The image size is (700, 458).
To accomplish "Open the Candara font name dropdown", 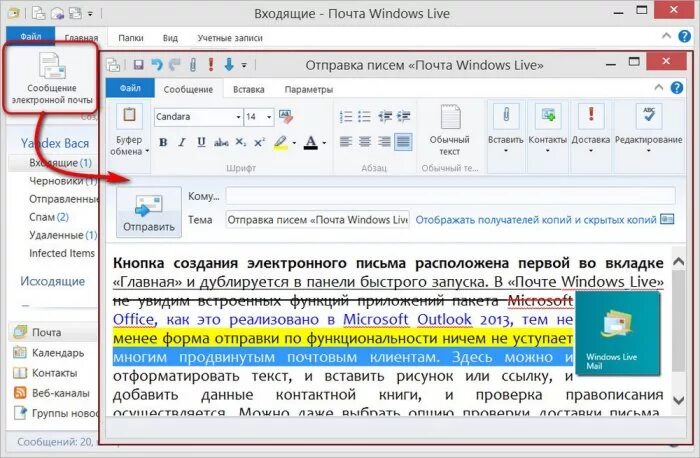I will [x=238, y=117].
